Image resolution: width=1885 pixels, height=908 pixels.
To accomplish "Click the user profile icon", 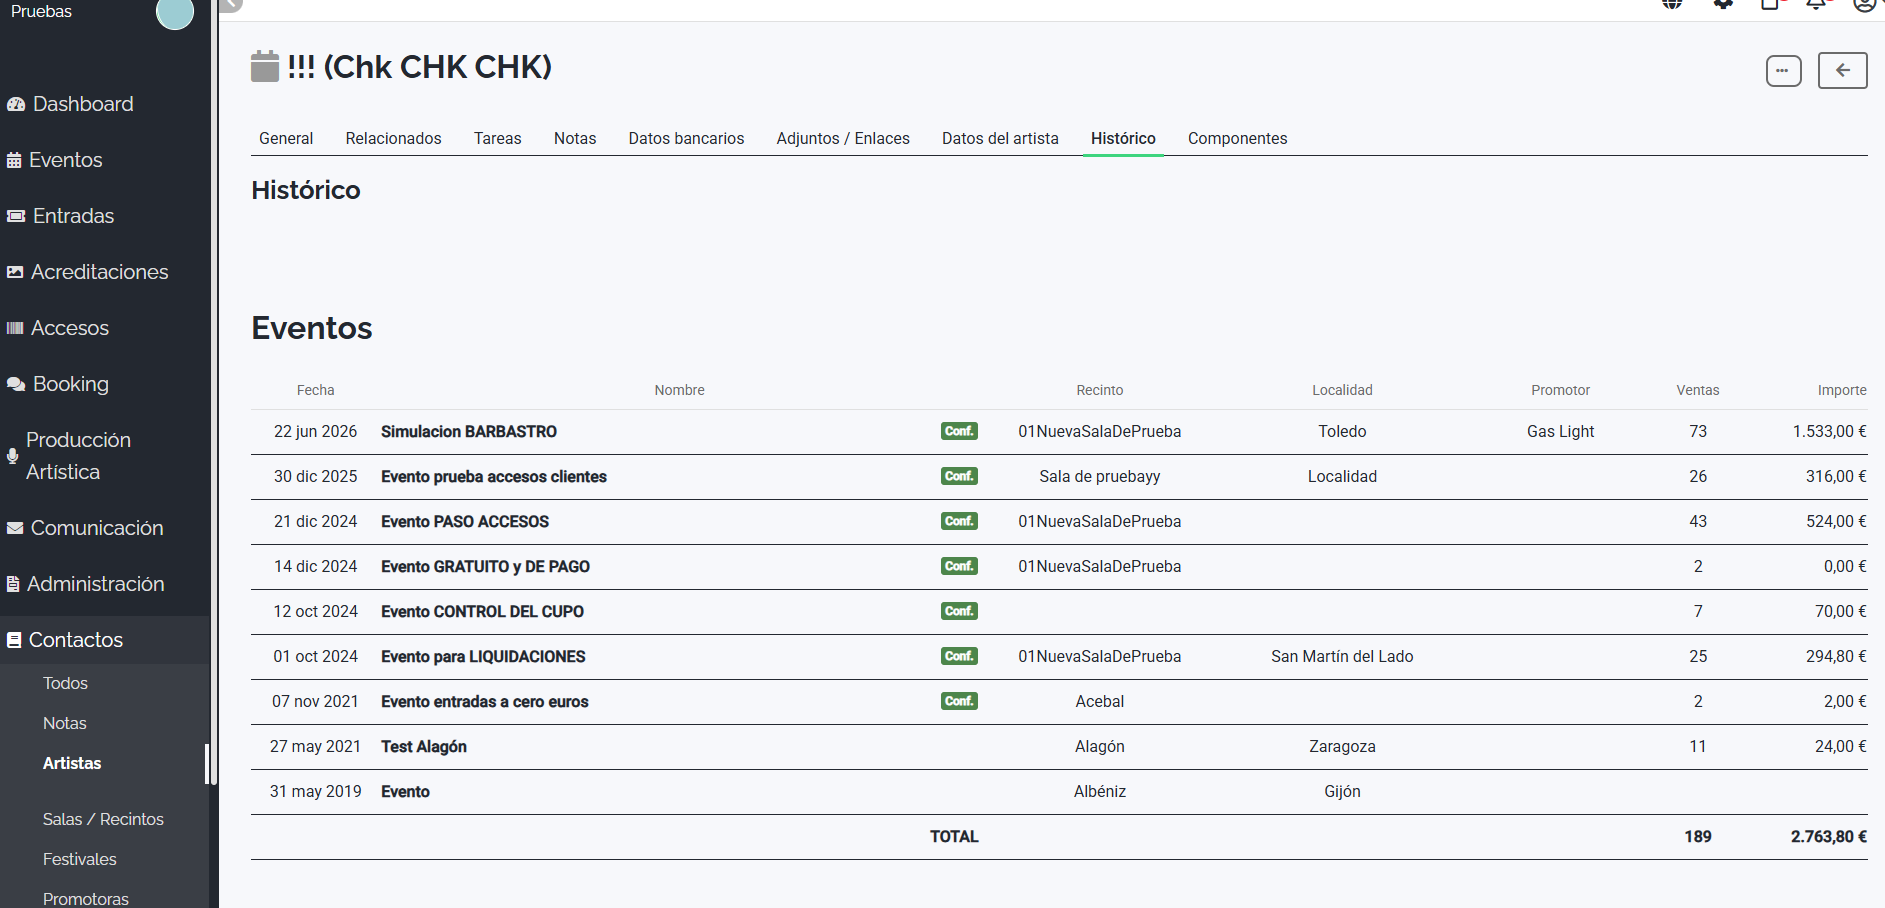I will coord(1864,4).
